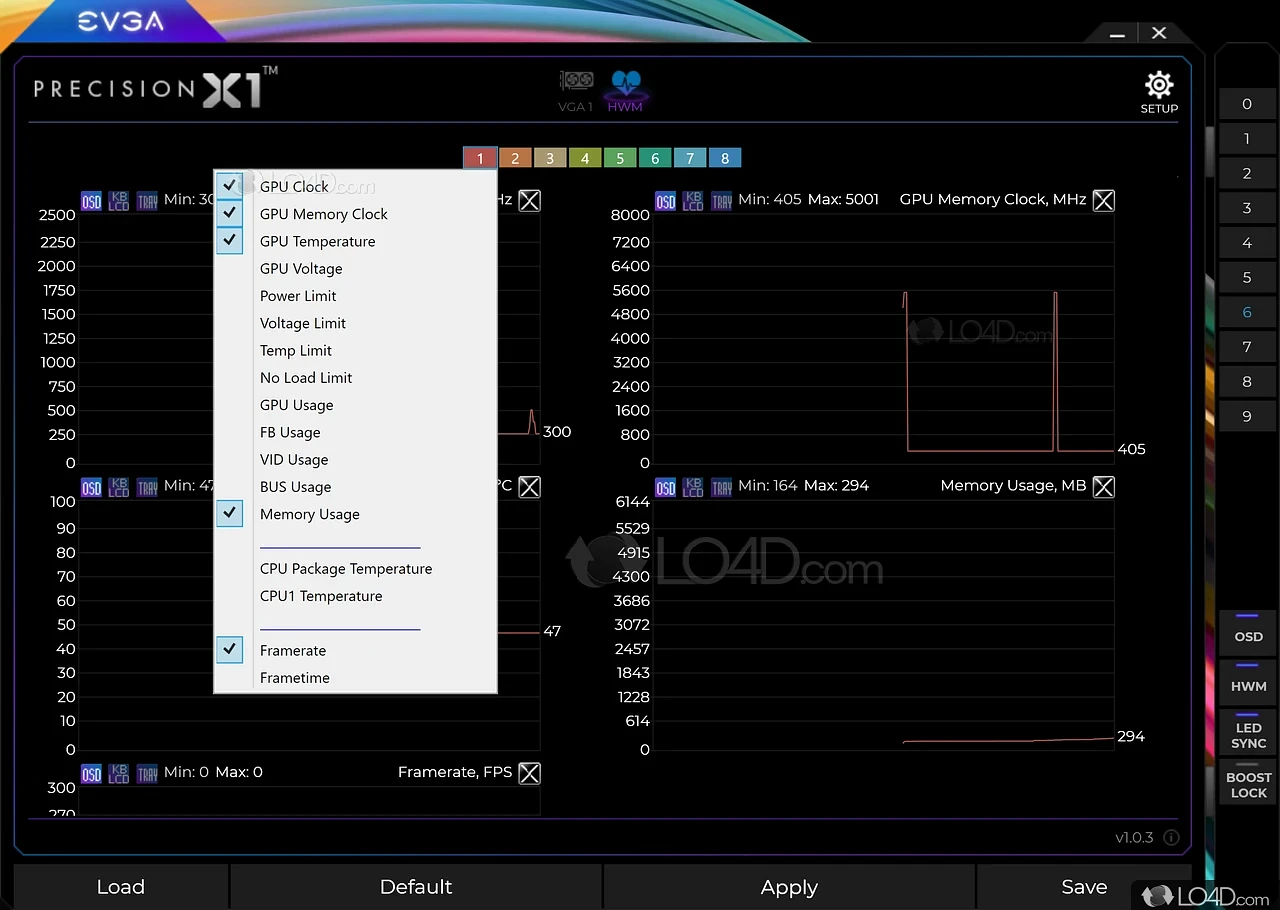The image size is (1280, 910).
Task: Toggle TRAY icon on Framerate graph
Action: click(147, 774)
